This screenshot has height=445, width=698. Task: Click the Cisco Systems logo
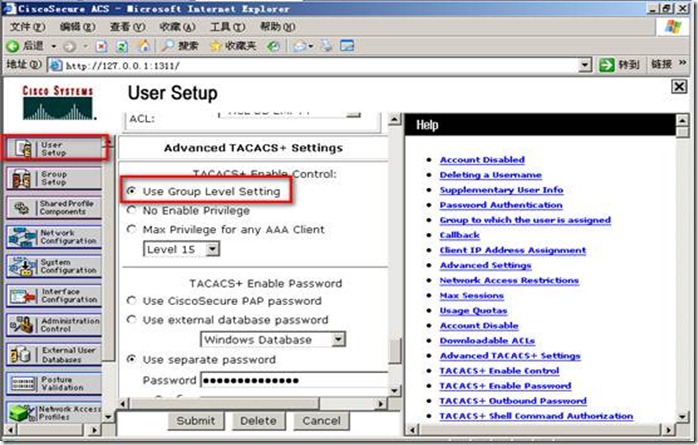58,103
